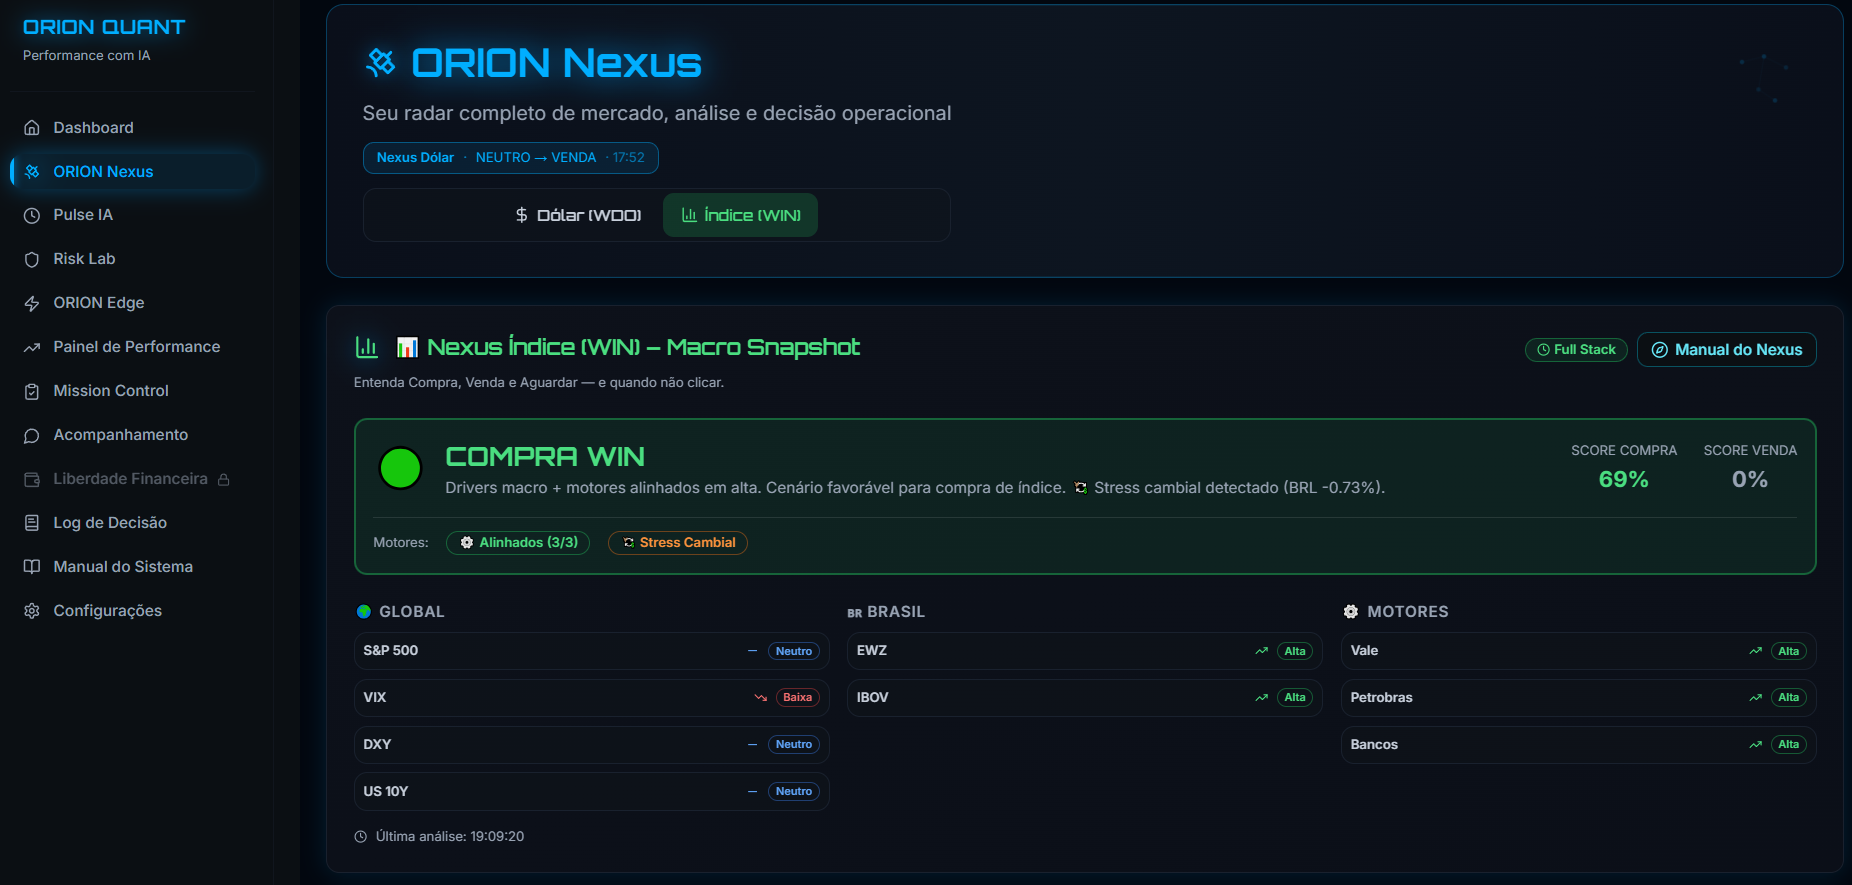Click the Bancos upward trend arrow icon
1852x885 pixels.
click(1756, 745)
